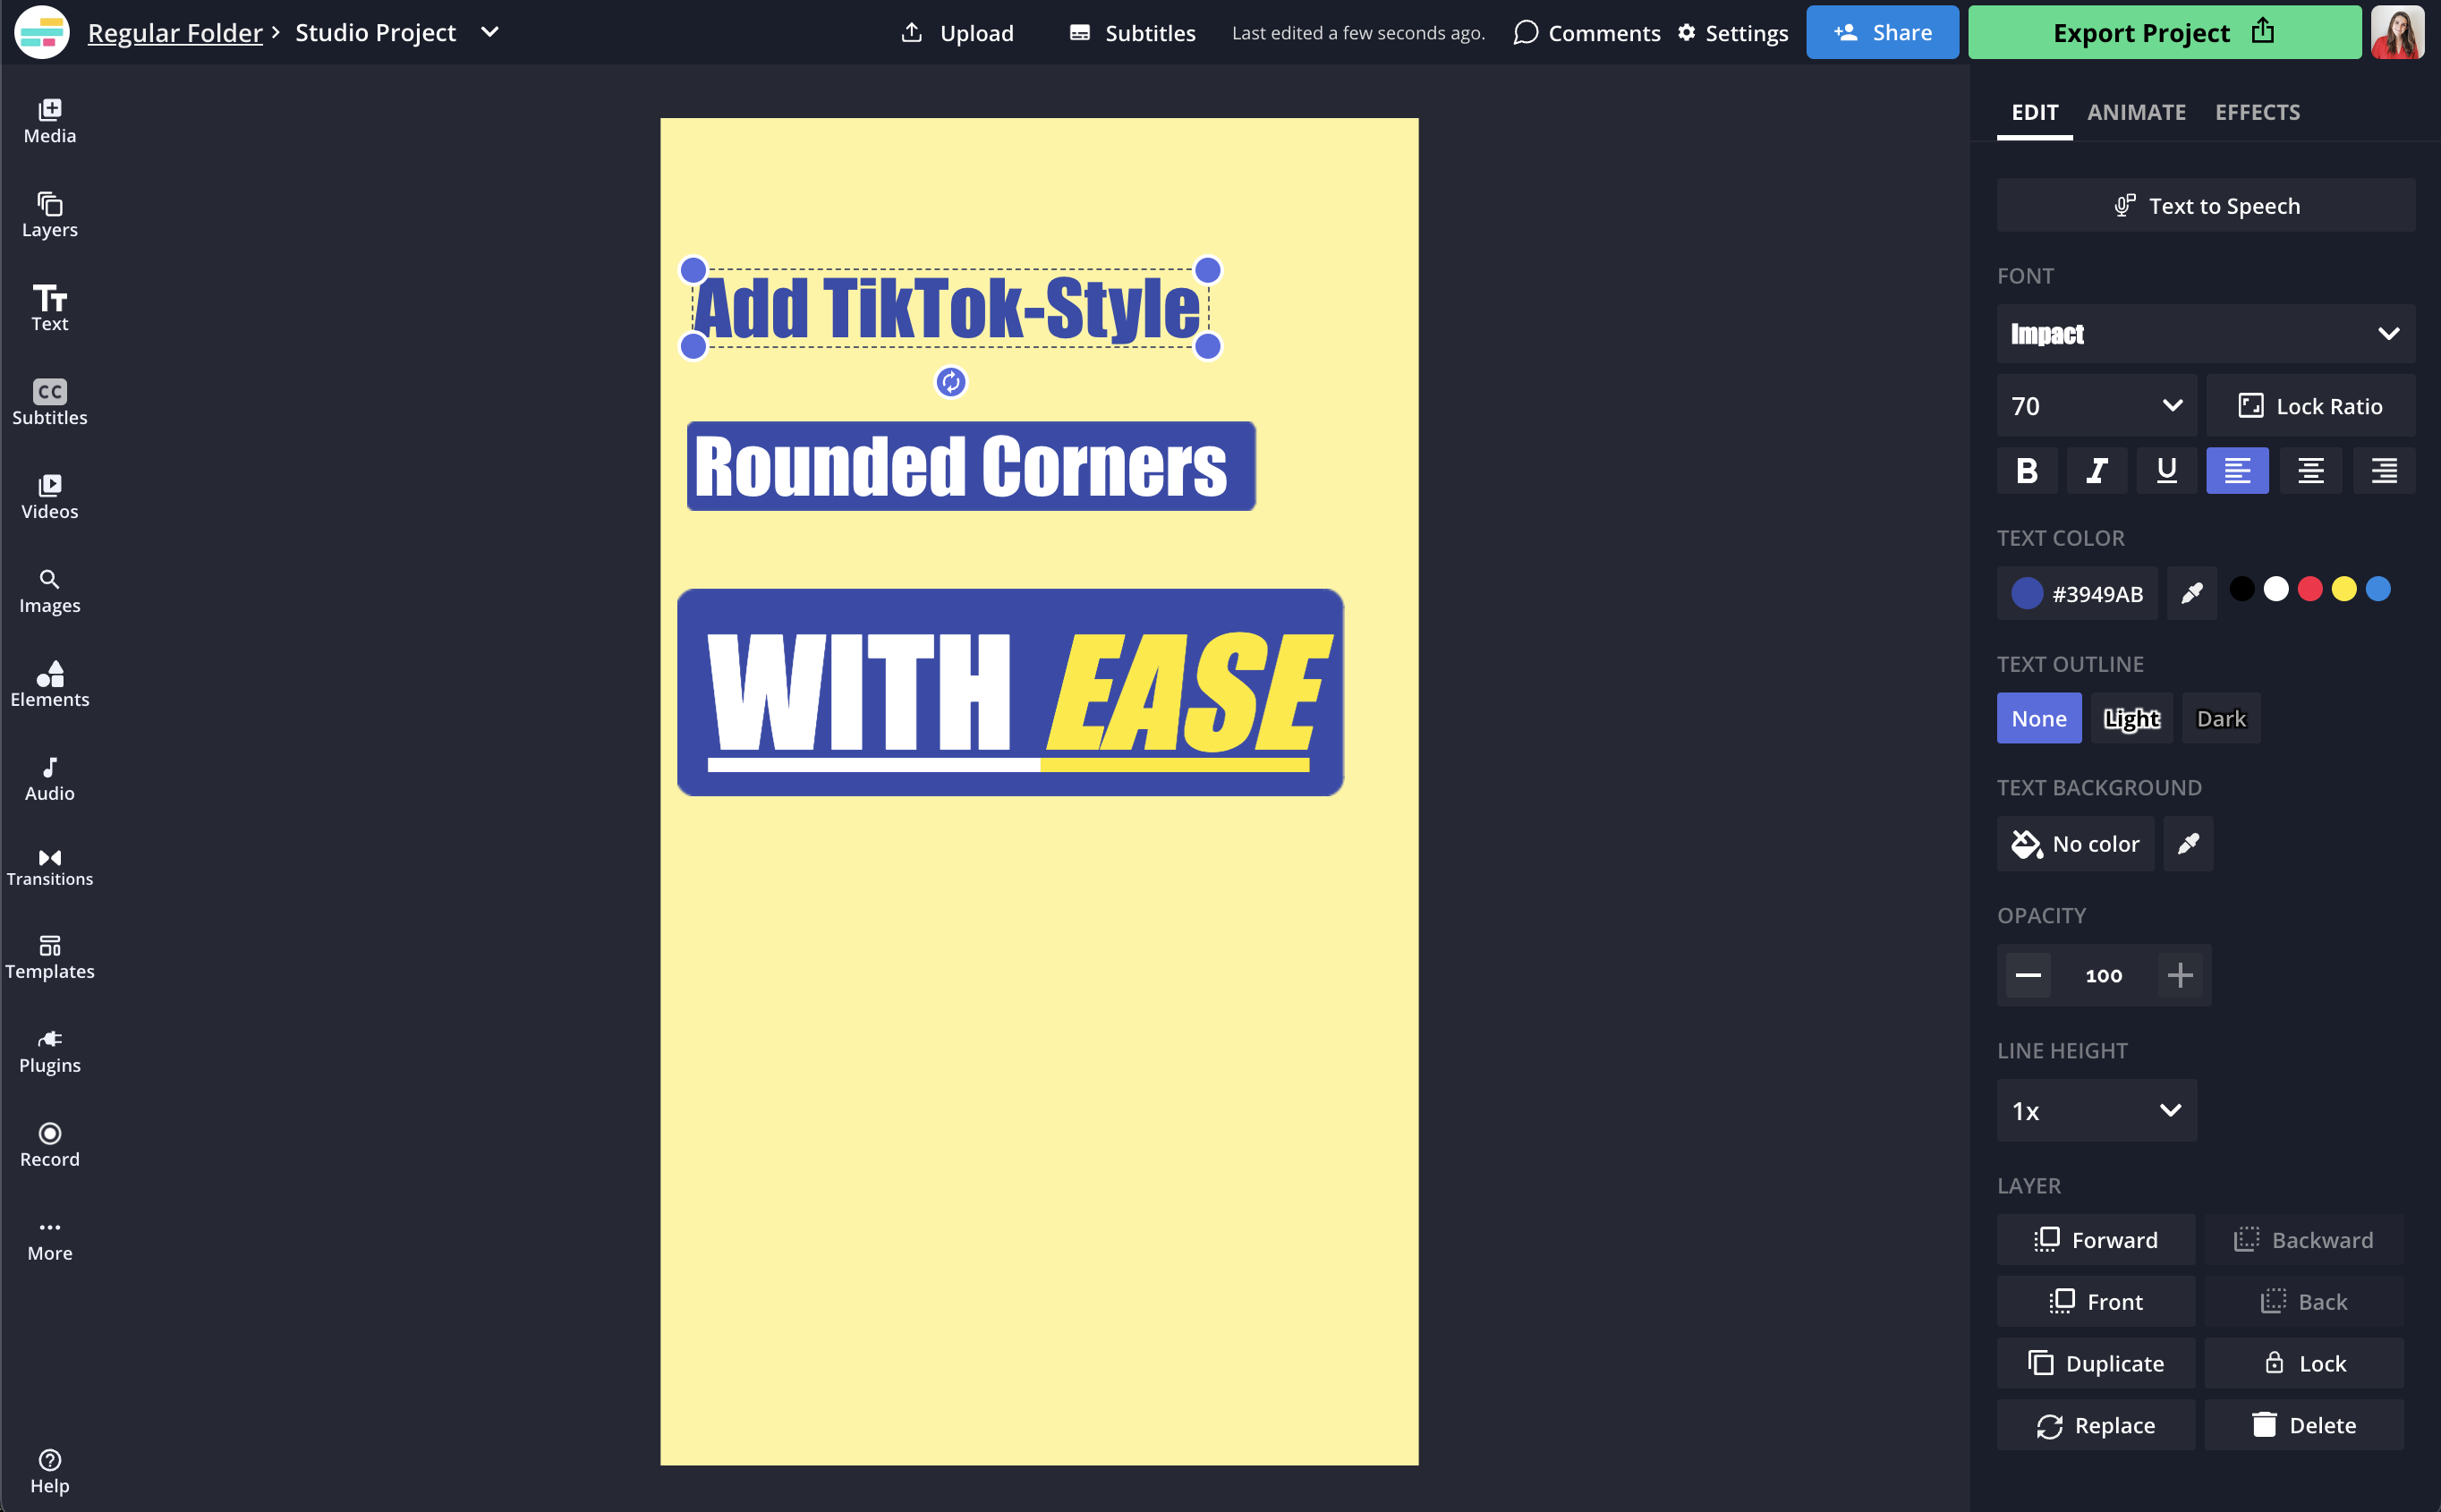Click the Export Project button
The width and height of the screenshot is (2441, 1512).
[x=2163, y=32]
